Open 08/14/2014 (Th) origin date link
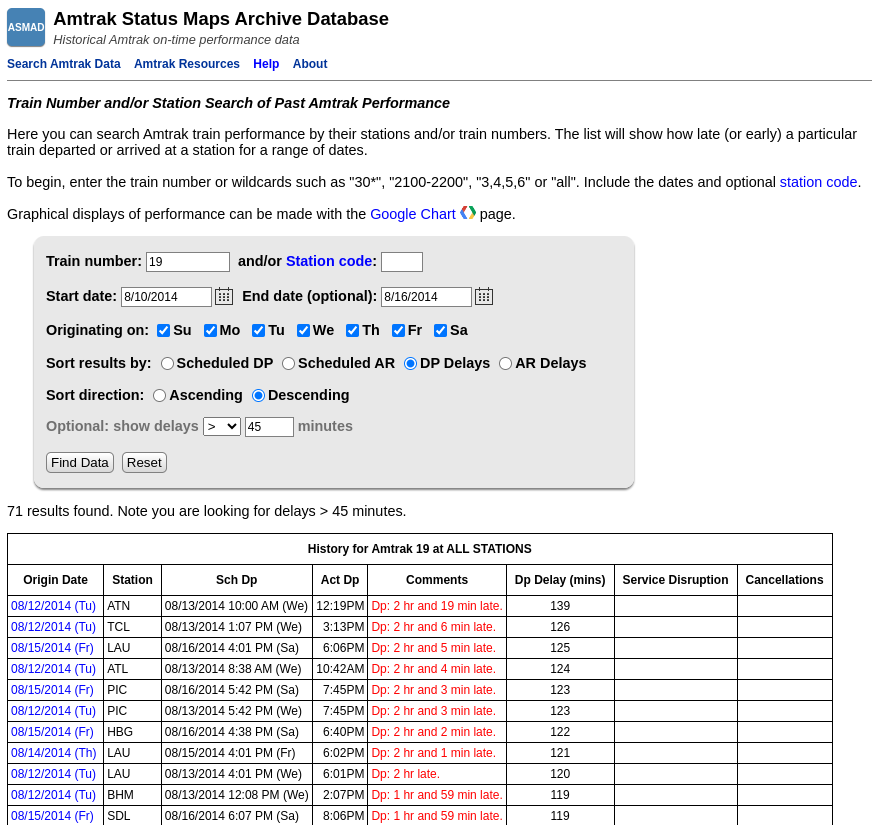The height and width of the screenshot is (825, 880). tap(53, 753)
